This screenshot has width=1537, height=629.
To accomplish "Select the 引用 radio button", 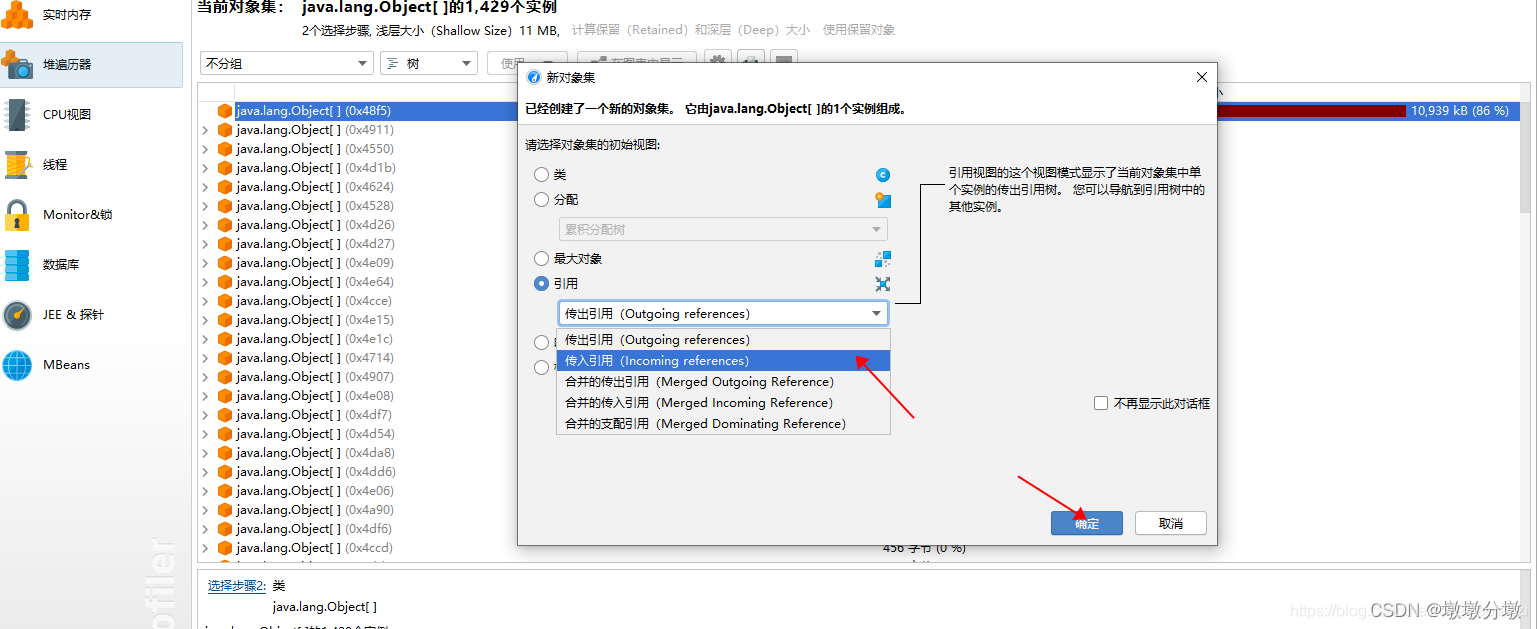I will click(542, 284).
